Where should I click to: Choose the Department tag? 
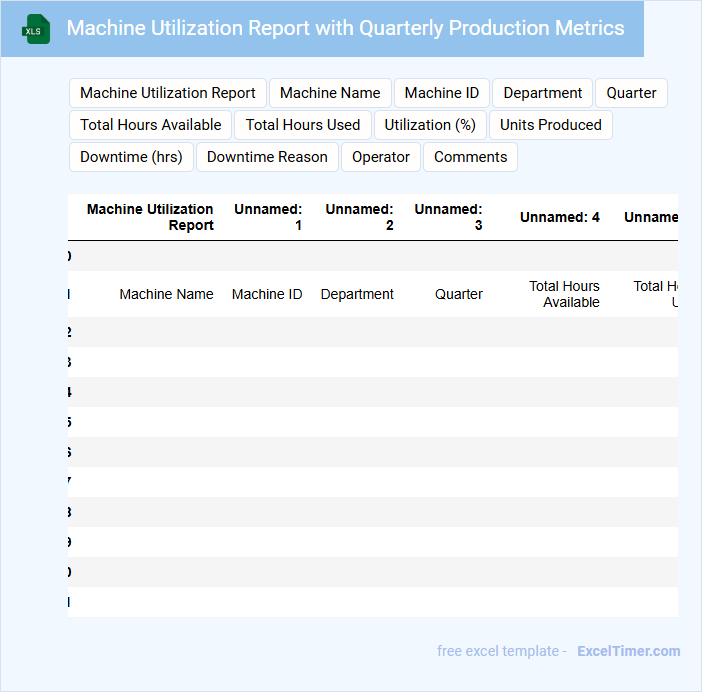(542, 93)
